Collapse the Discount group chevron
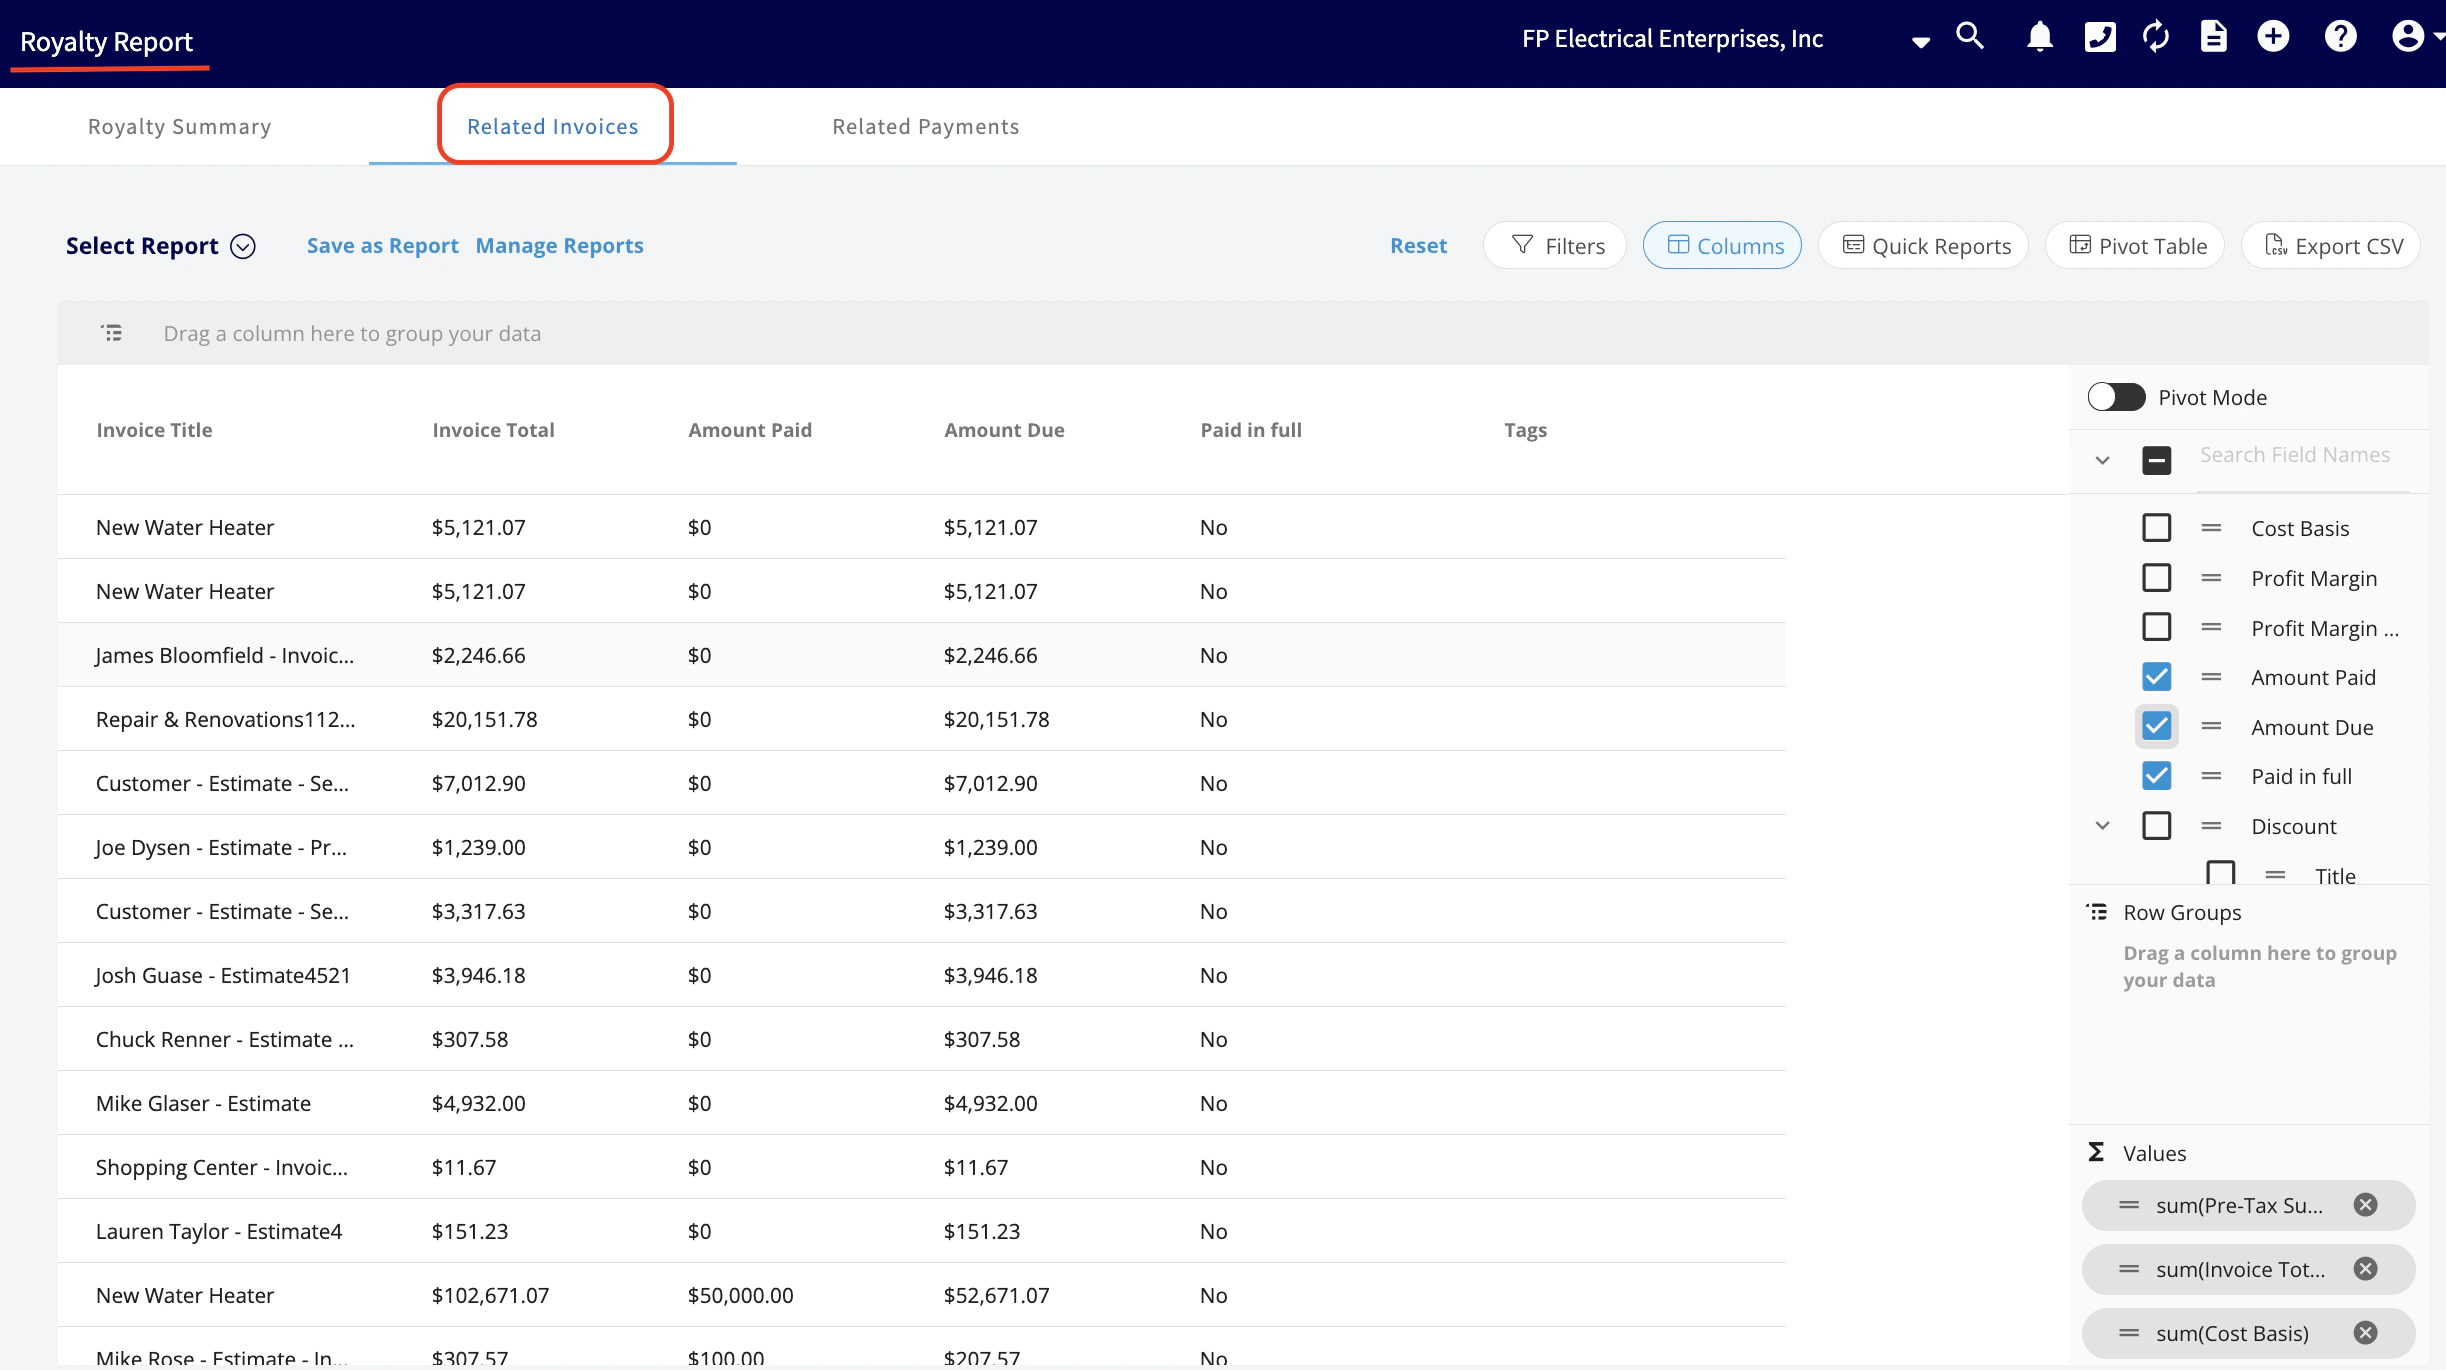The width and height of the screenshot is (2446, 1370). [2102, 826]
